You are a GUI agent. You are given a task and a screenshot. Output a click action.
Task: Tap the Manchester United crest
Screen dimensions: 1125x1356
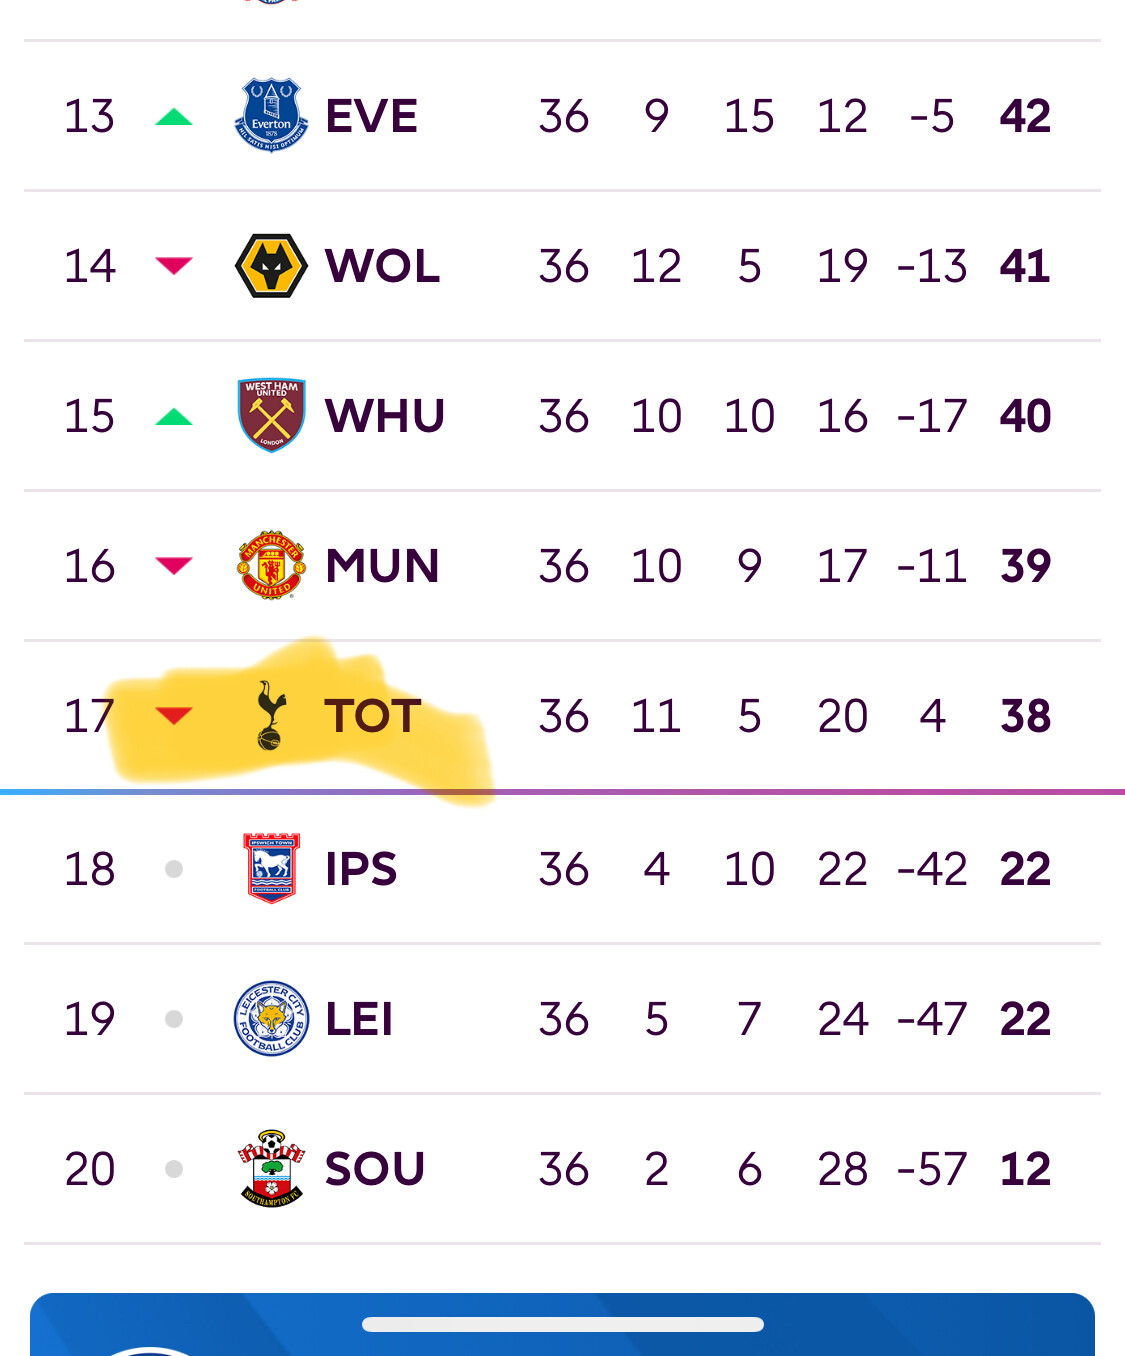click(x=271, y=565)
